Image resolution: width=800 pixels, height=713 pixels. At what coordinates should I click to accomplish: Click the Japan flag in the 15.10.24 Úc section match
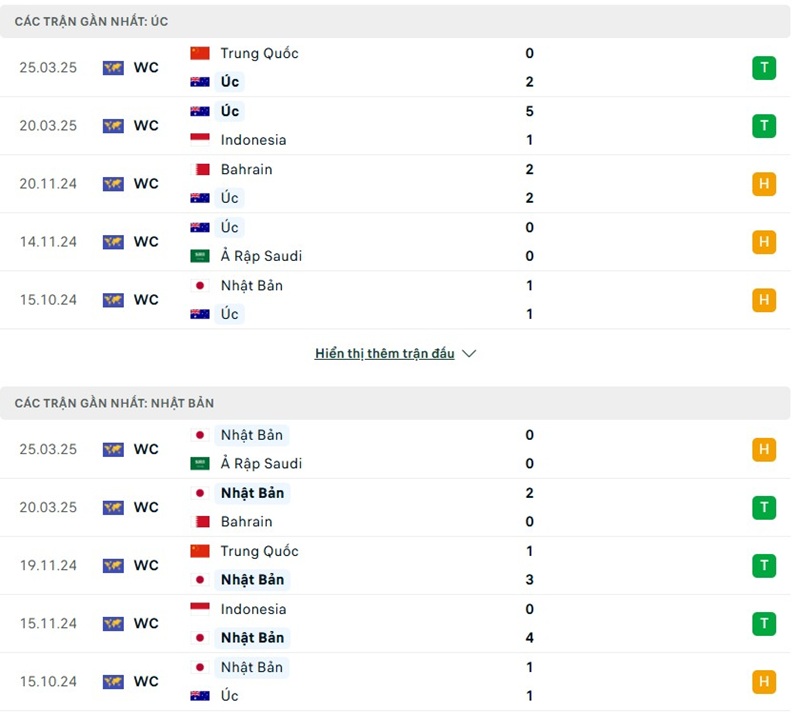click(200, 285)
